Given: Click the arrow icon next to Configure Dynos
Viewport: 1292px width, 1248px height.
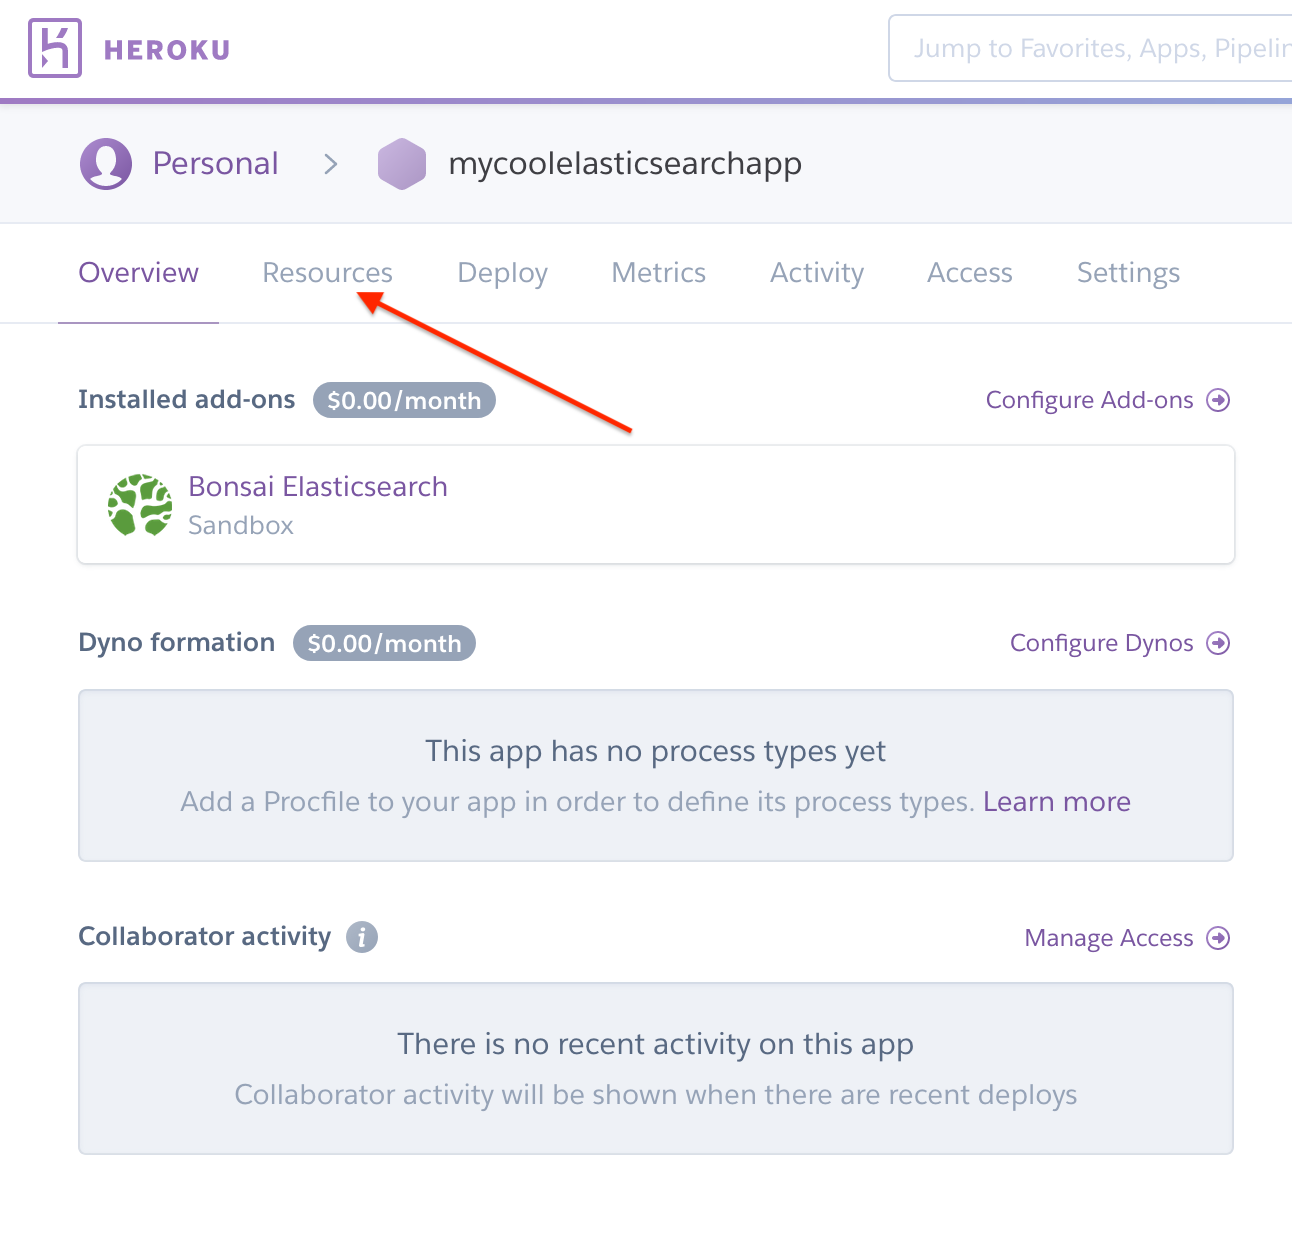Looking at the screenshot, I should [1220, 643].
